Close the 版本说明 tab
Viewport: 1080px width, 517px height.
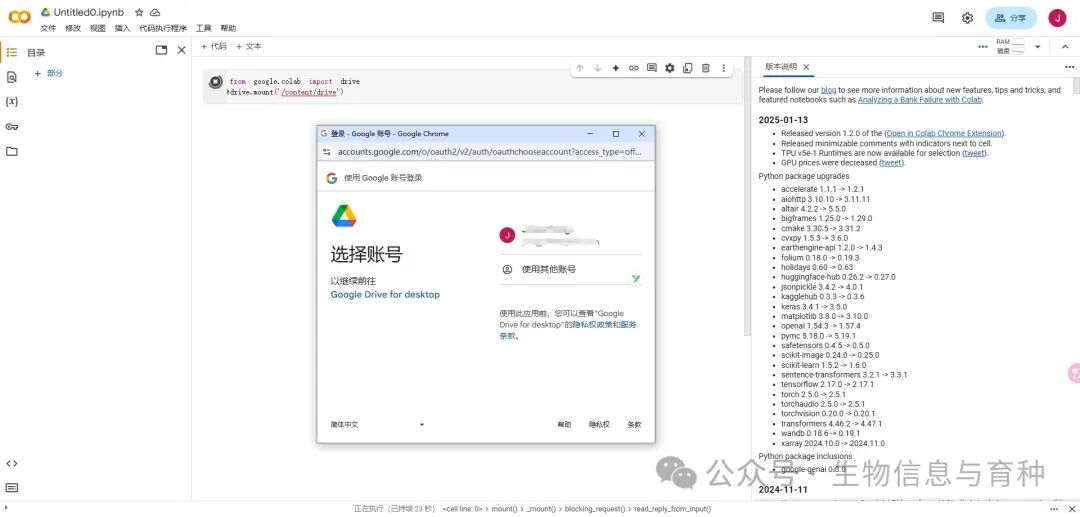[807, 67]
